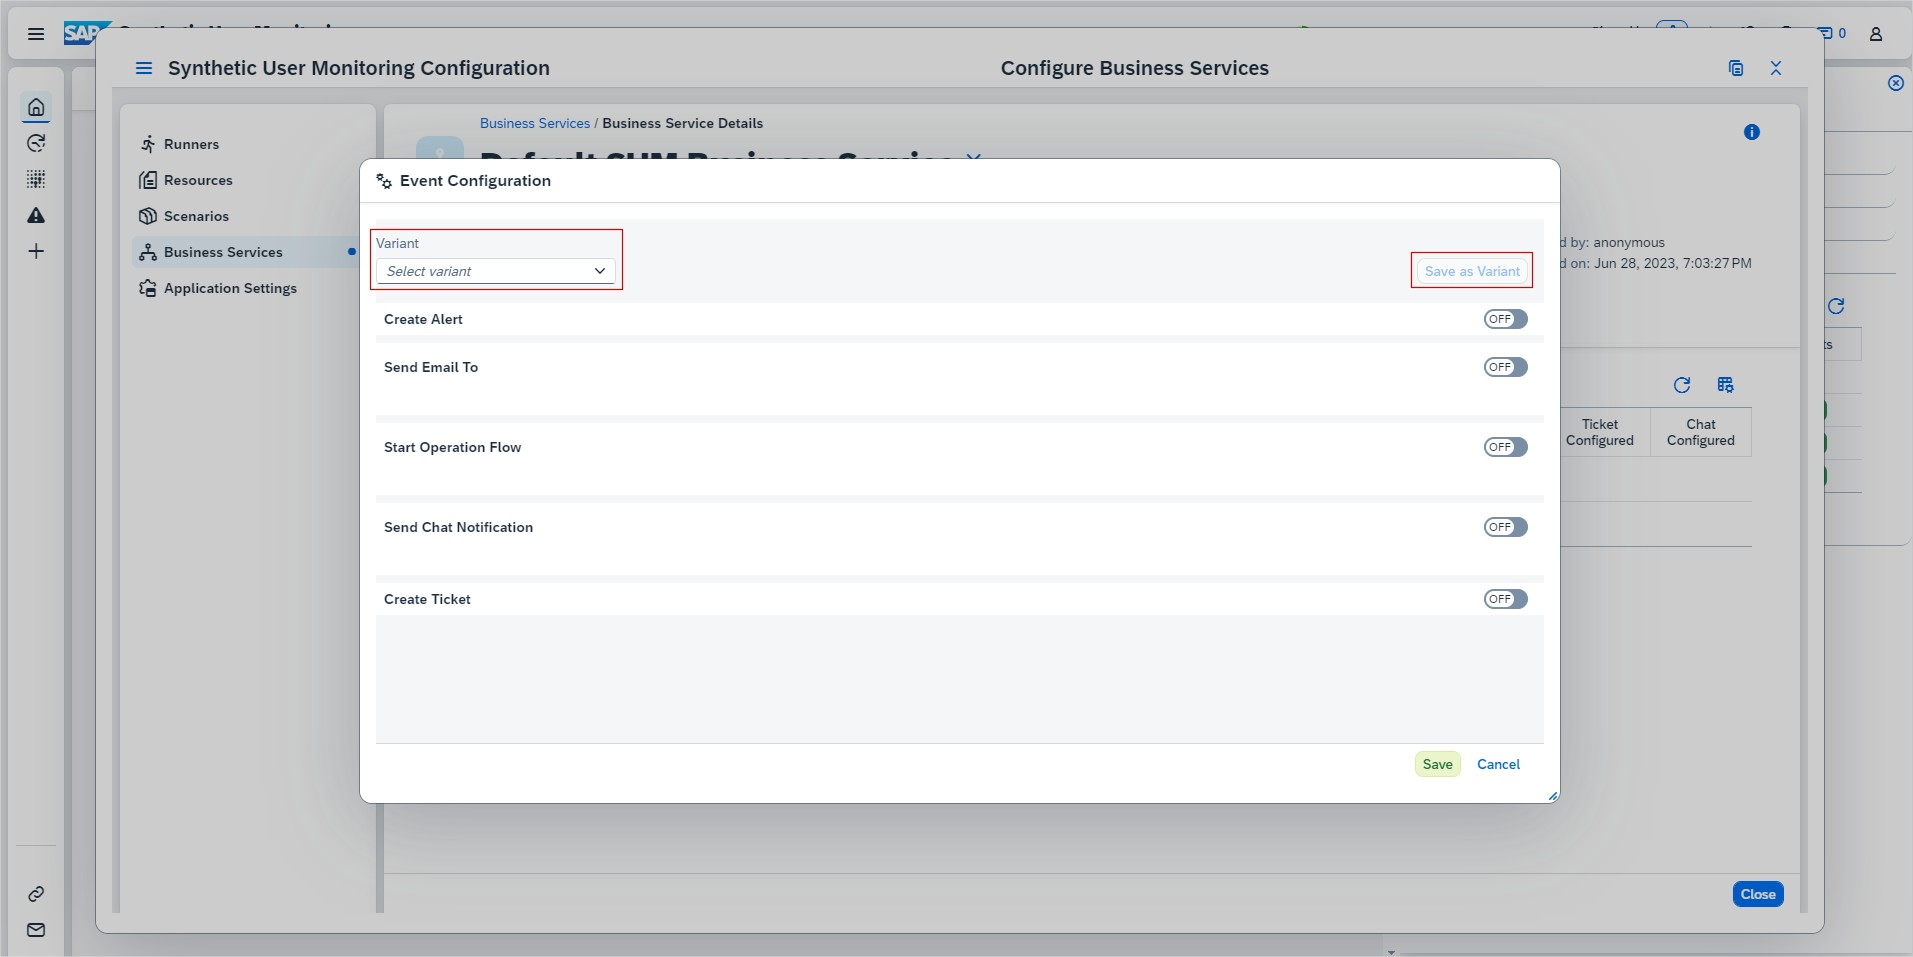Open the Select variant dropdown
The image size is (1913, 957).
point(496,271)
